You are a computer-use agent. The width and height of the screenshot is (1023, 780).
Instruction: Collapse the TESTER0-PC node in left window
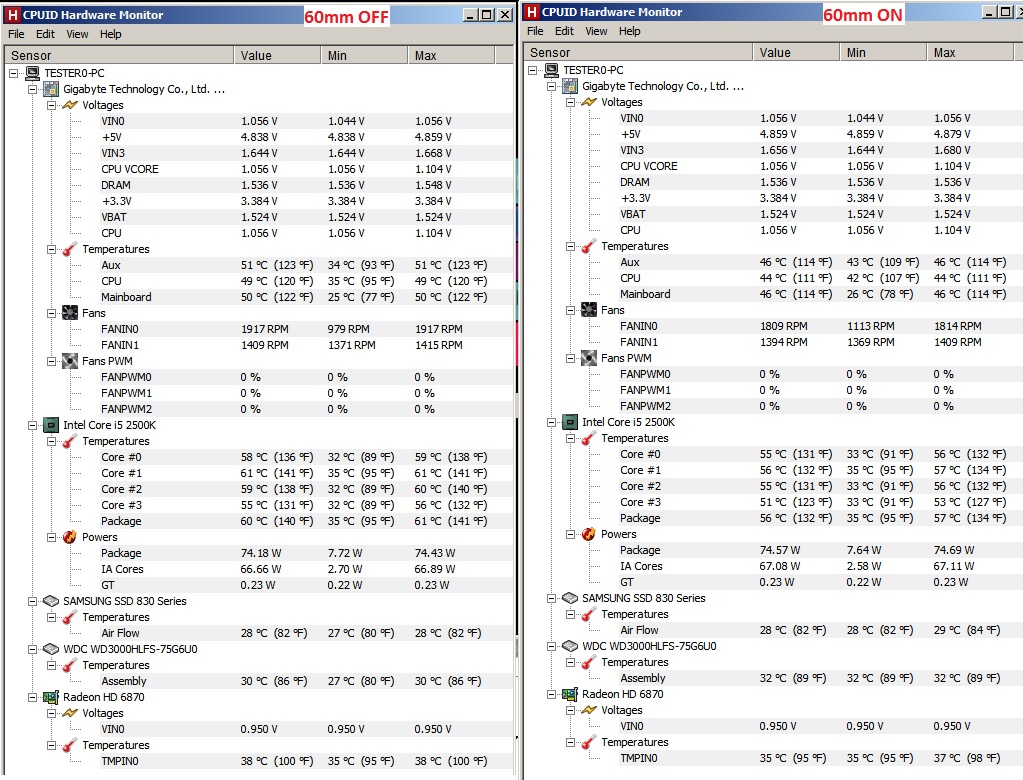point(13,73)
